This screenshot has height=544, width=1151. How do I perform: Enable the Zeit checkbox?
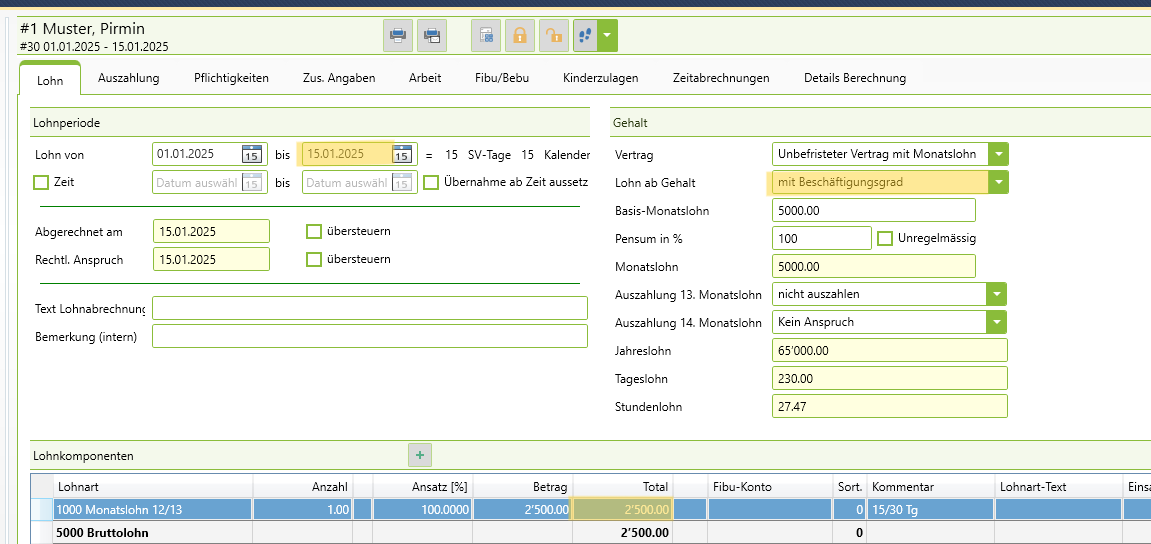[x=41, y=182]
